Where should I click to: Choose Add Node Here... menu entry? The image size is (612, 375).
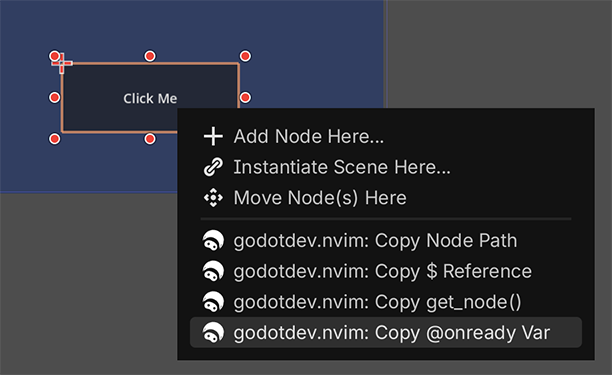[386, 137]
